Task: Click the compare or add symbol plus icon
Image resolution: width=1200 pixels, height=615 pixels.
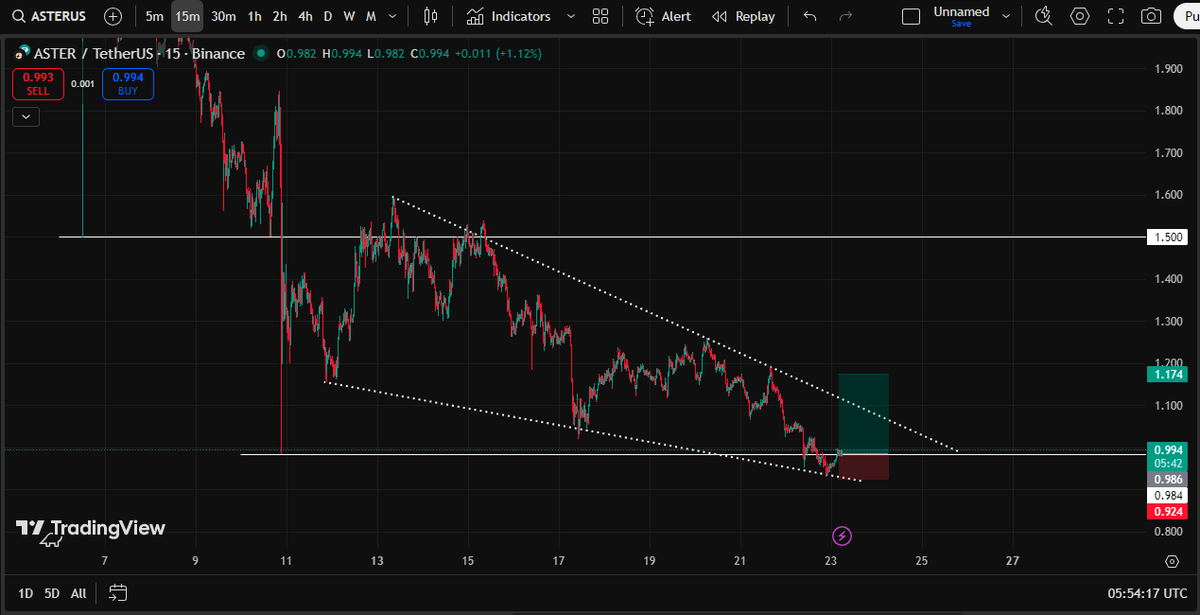Action: click(113, 17)
